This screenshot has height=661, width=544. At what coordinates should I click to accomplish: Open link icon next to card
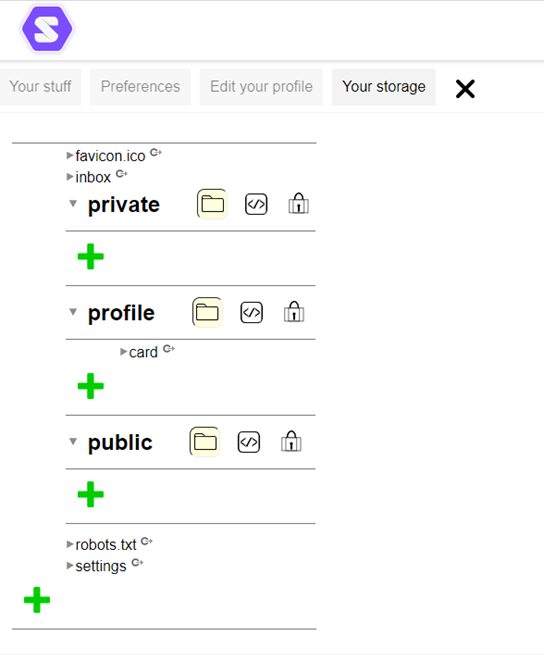(169, 349)
